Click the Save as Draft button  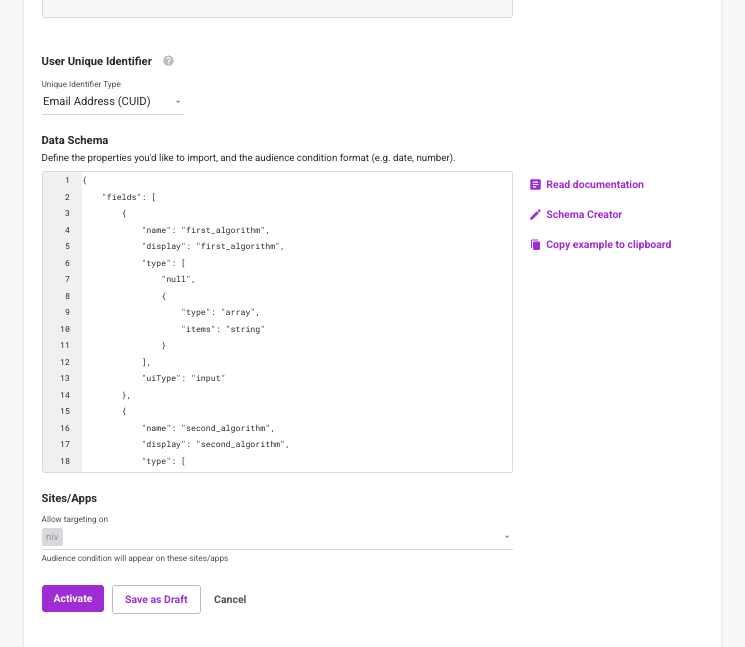click(x=156, y=599)
